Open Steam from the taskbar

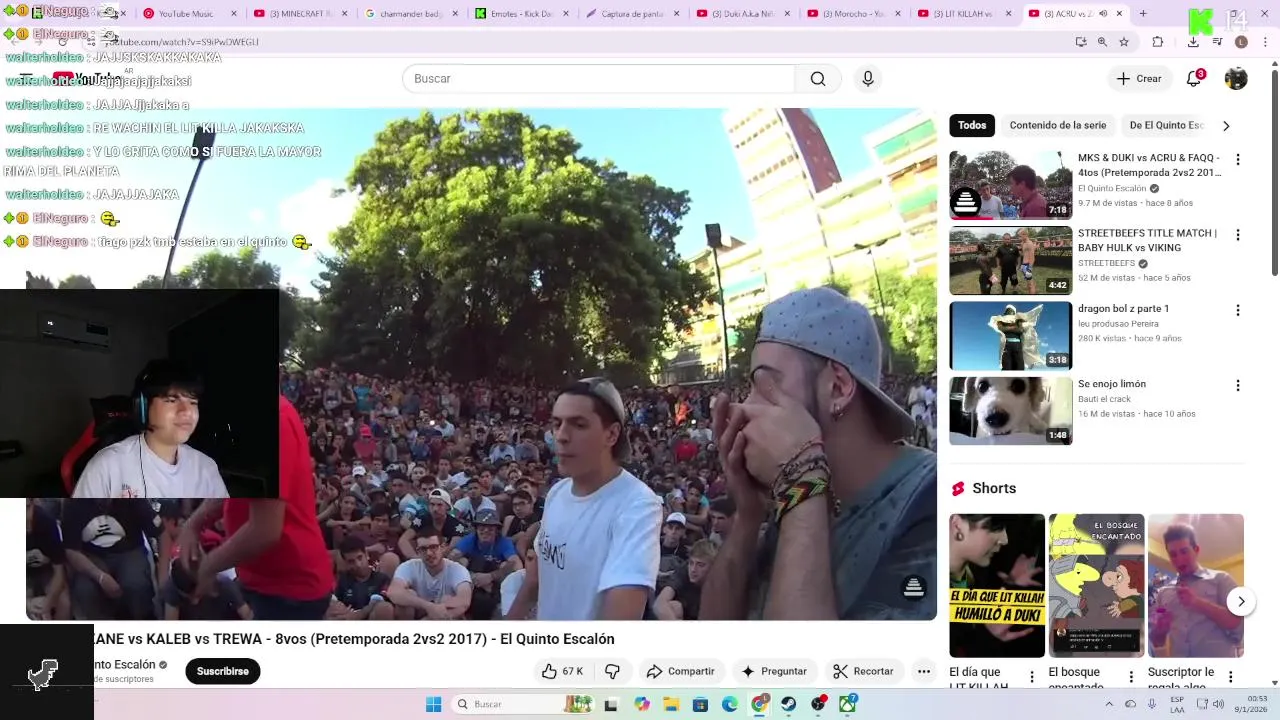click(x=789, y=705)
